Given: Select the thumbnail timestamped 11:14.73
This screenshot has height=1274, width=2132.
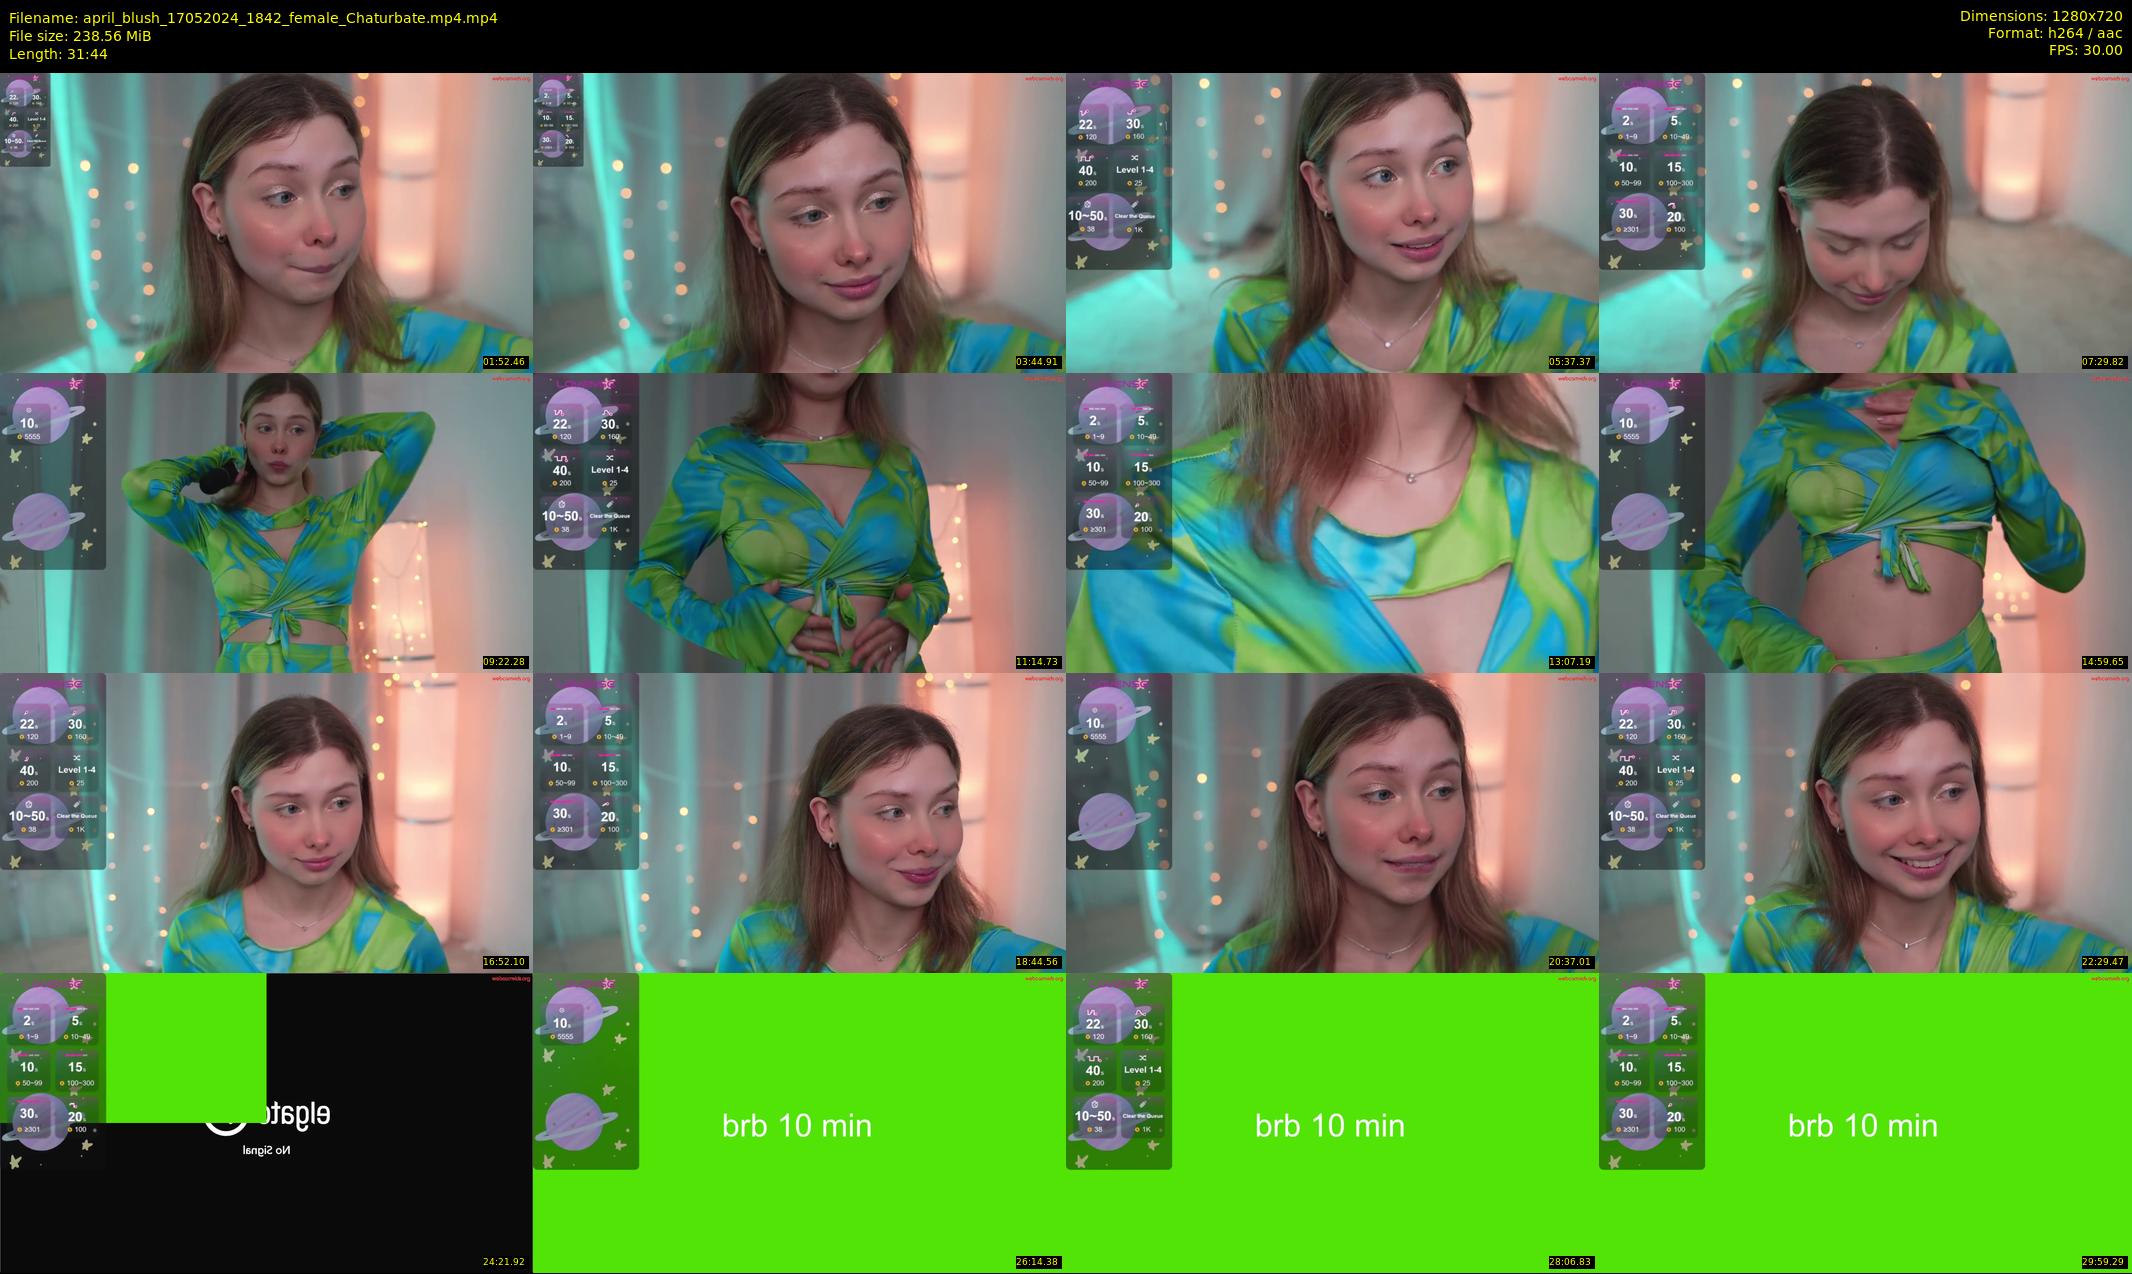Looking at the screenshot, I should point(799,522).
